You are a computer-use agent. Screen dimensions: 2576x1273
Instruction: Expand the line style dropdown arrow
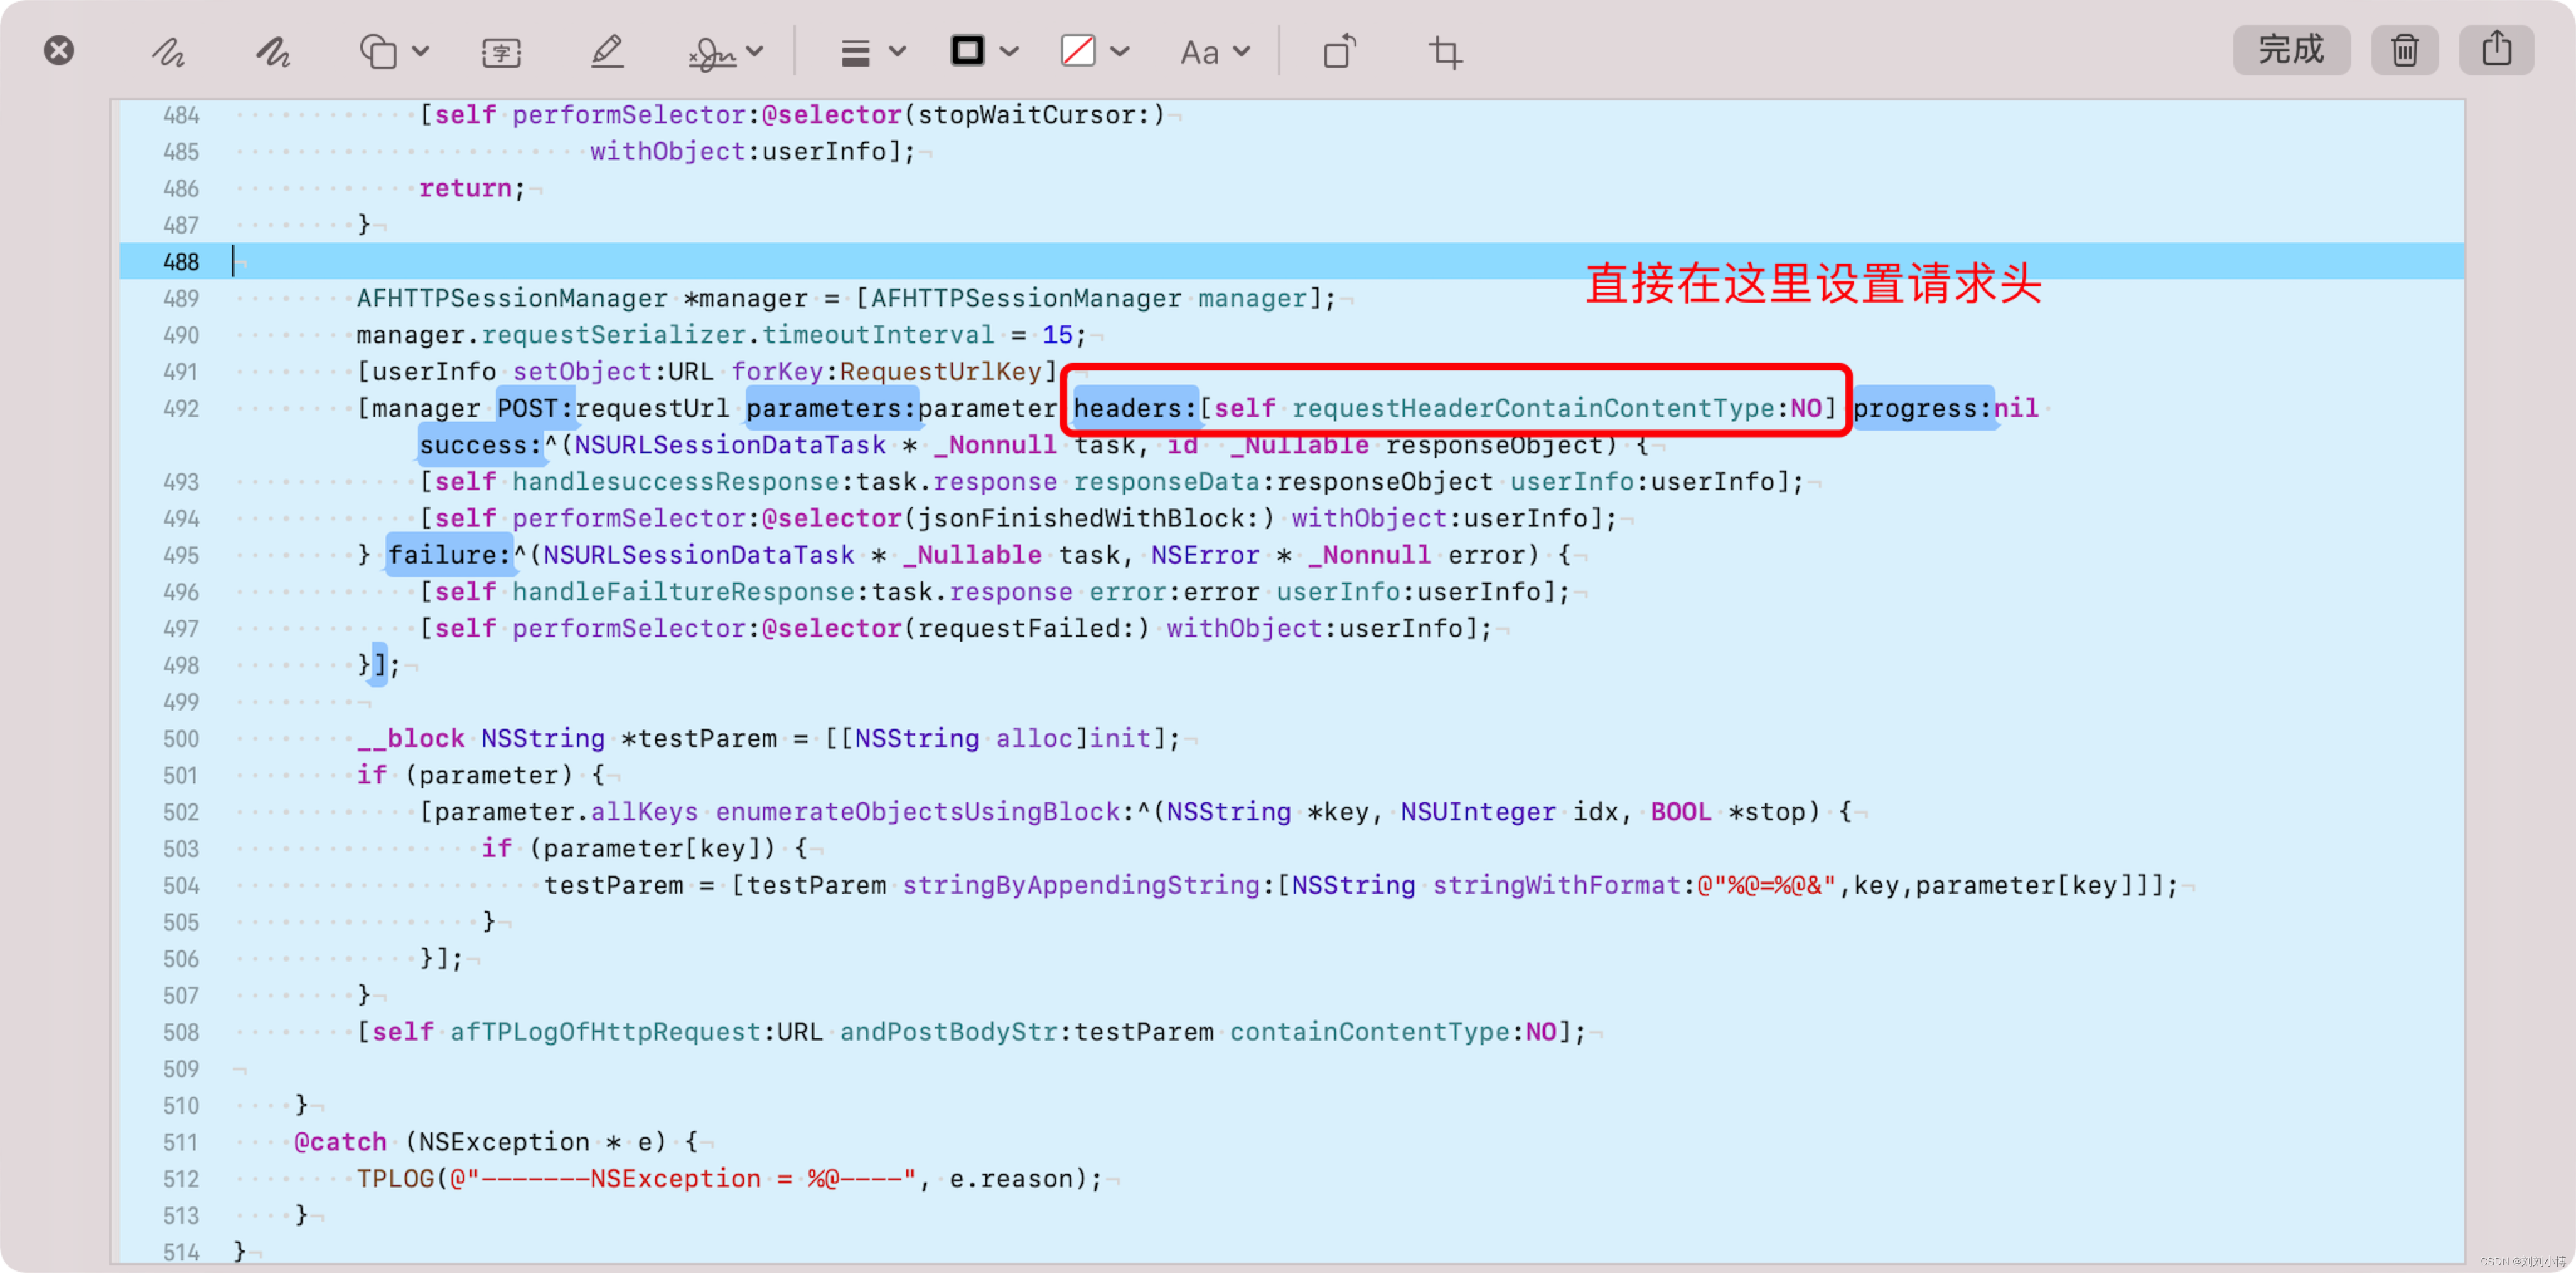(x=897, y=51)
